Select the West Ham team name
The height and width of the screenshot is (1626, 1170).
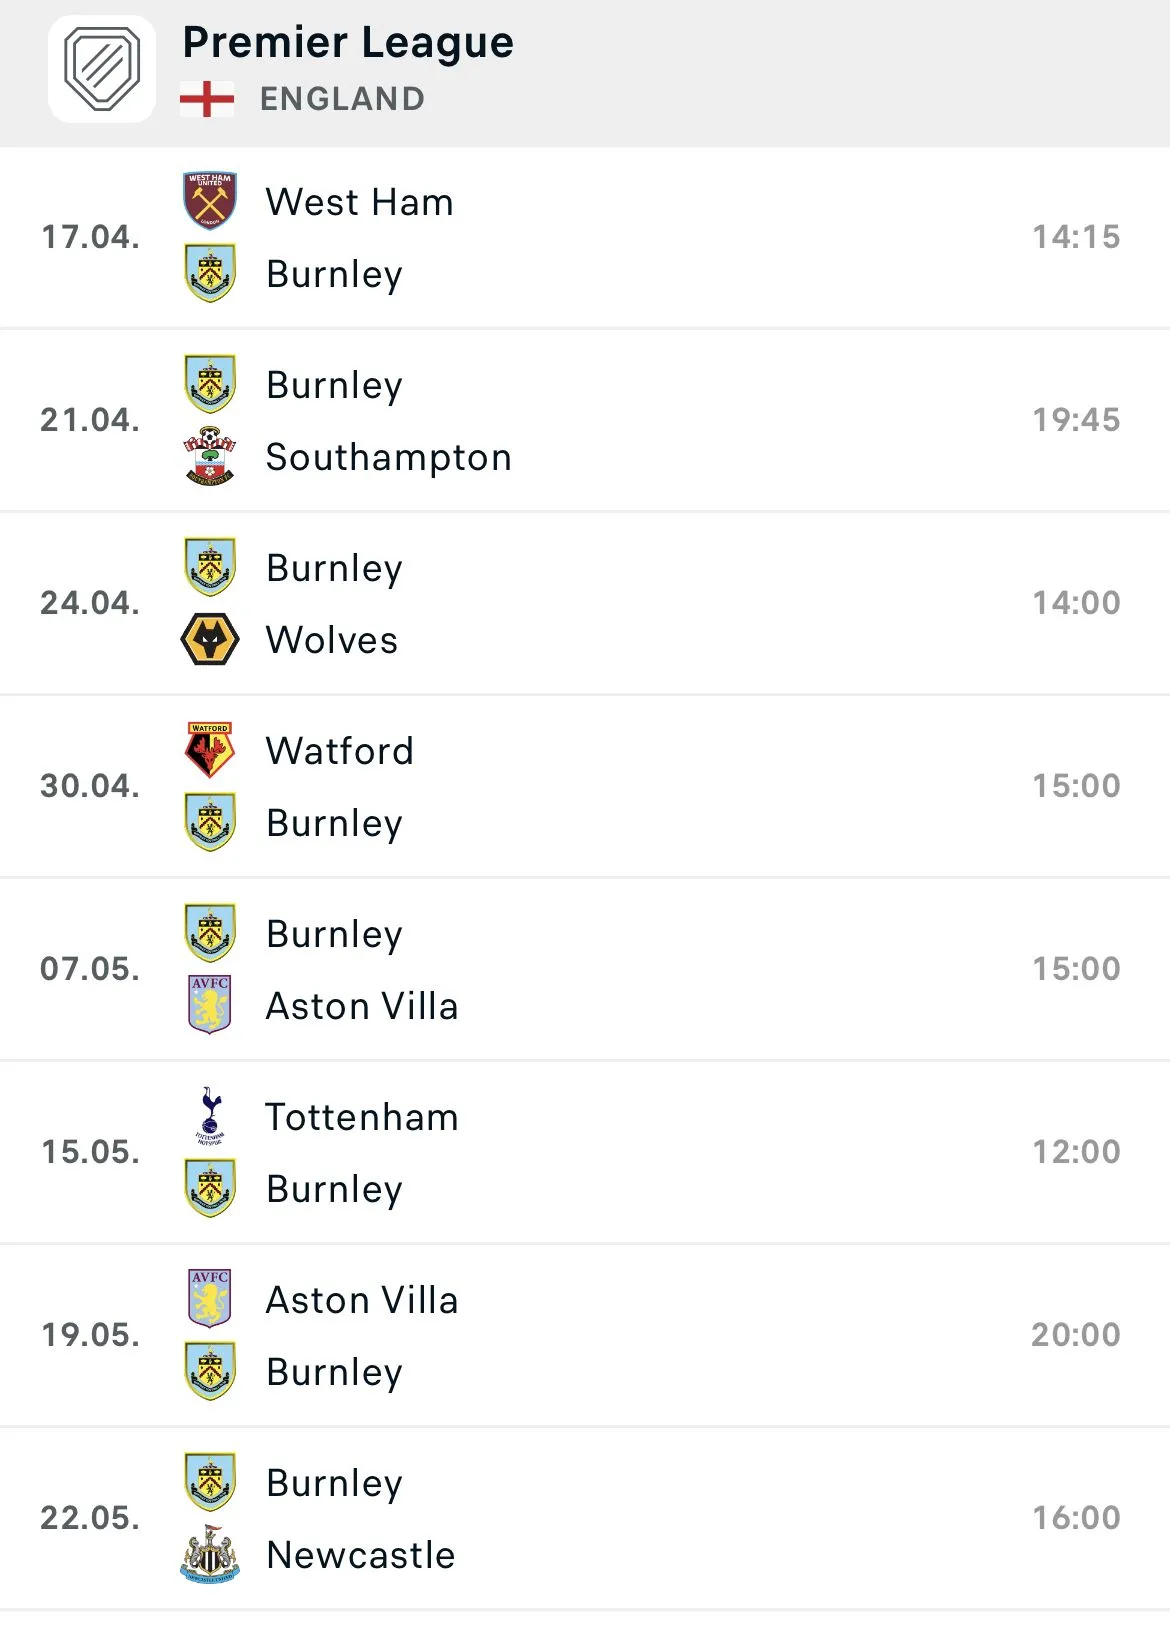[x=359, y=202]
